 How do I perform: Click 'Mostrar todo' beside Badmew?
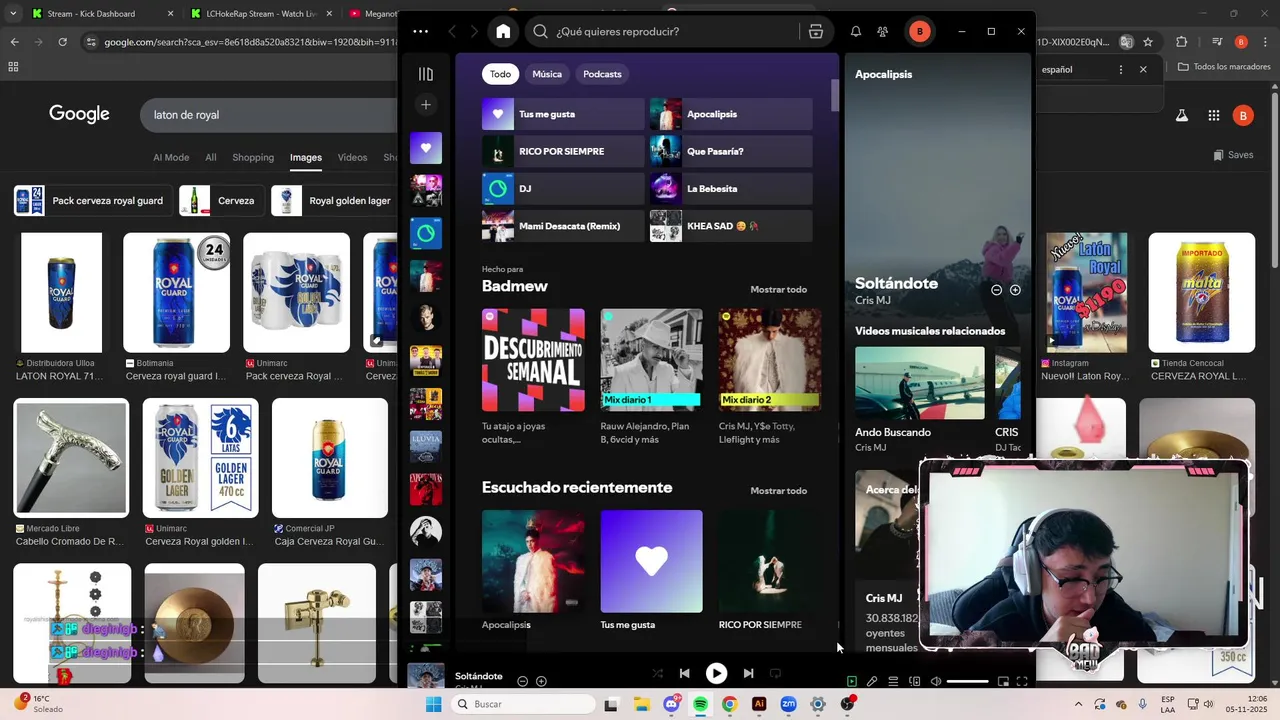coord(778,290)
